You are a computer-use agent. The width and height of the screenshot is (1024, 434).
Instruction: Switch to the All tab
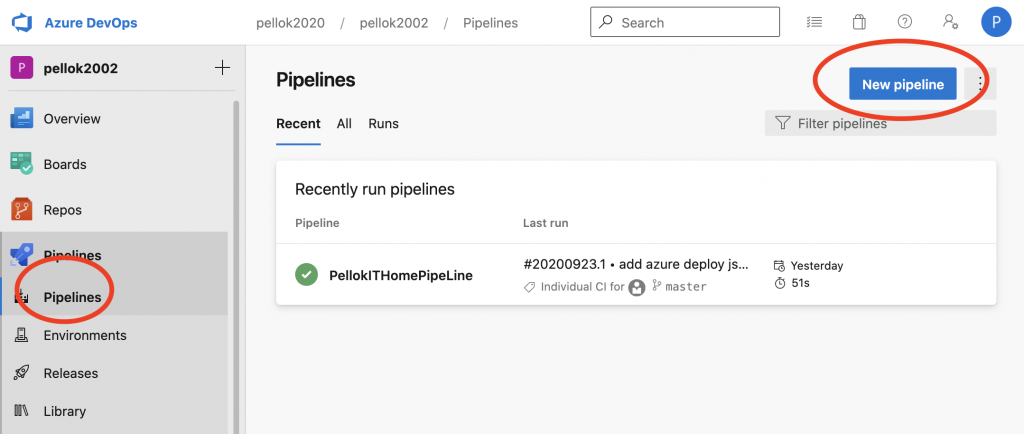pyautogui.click(x=344, y=124)
